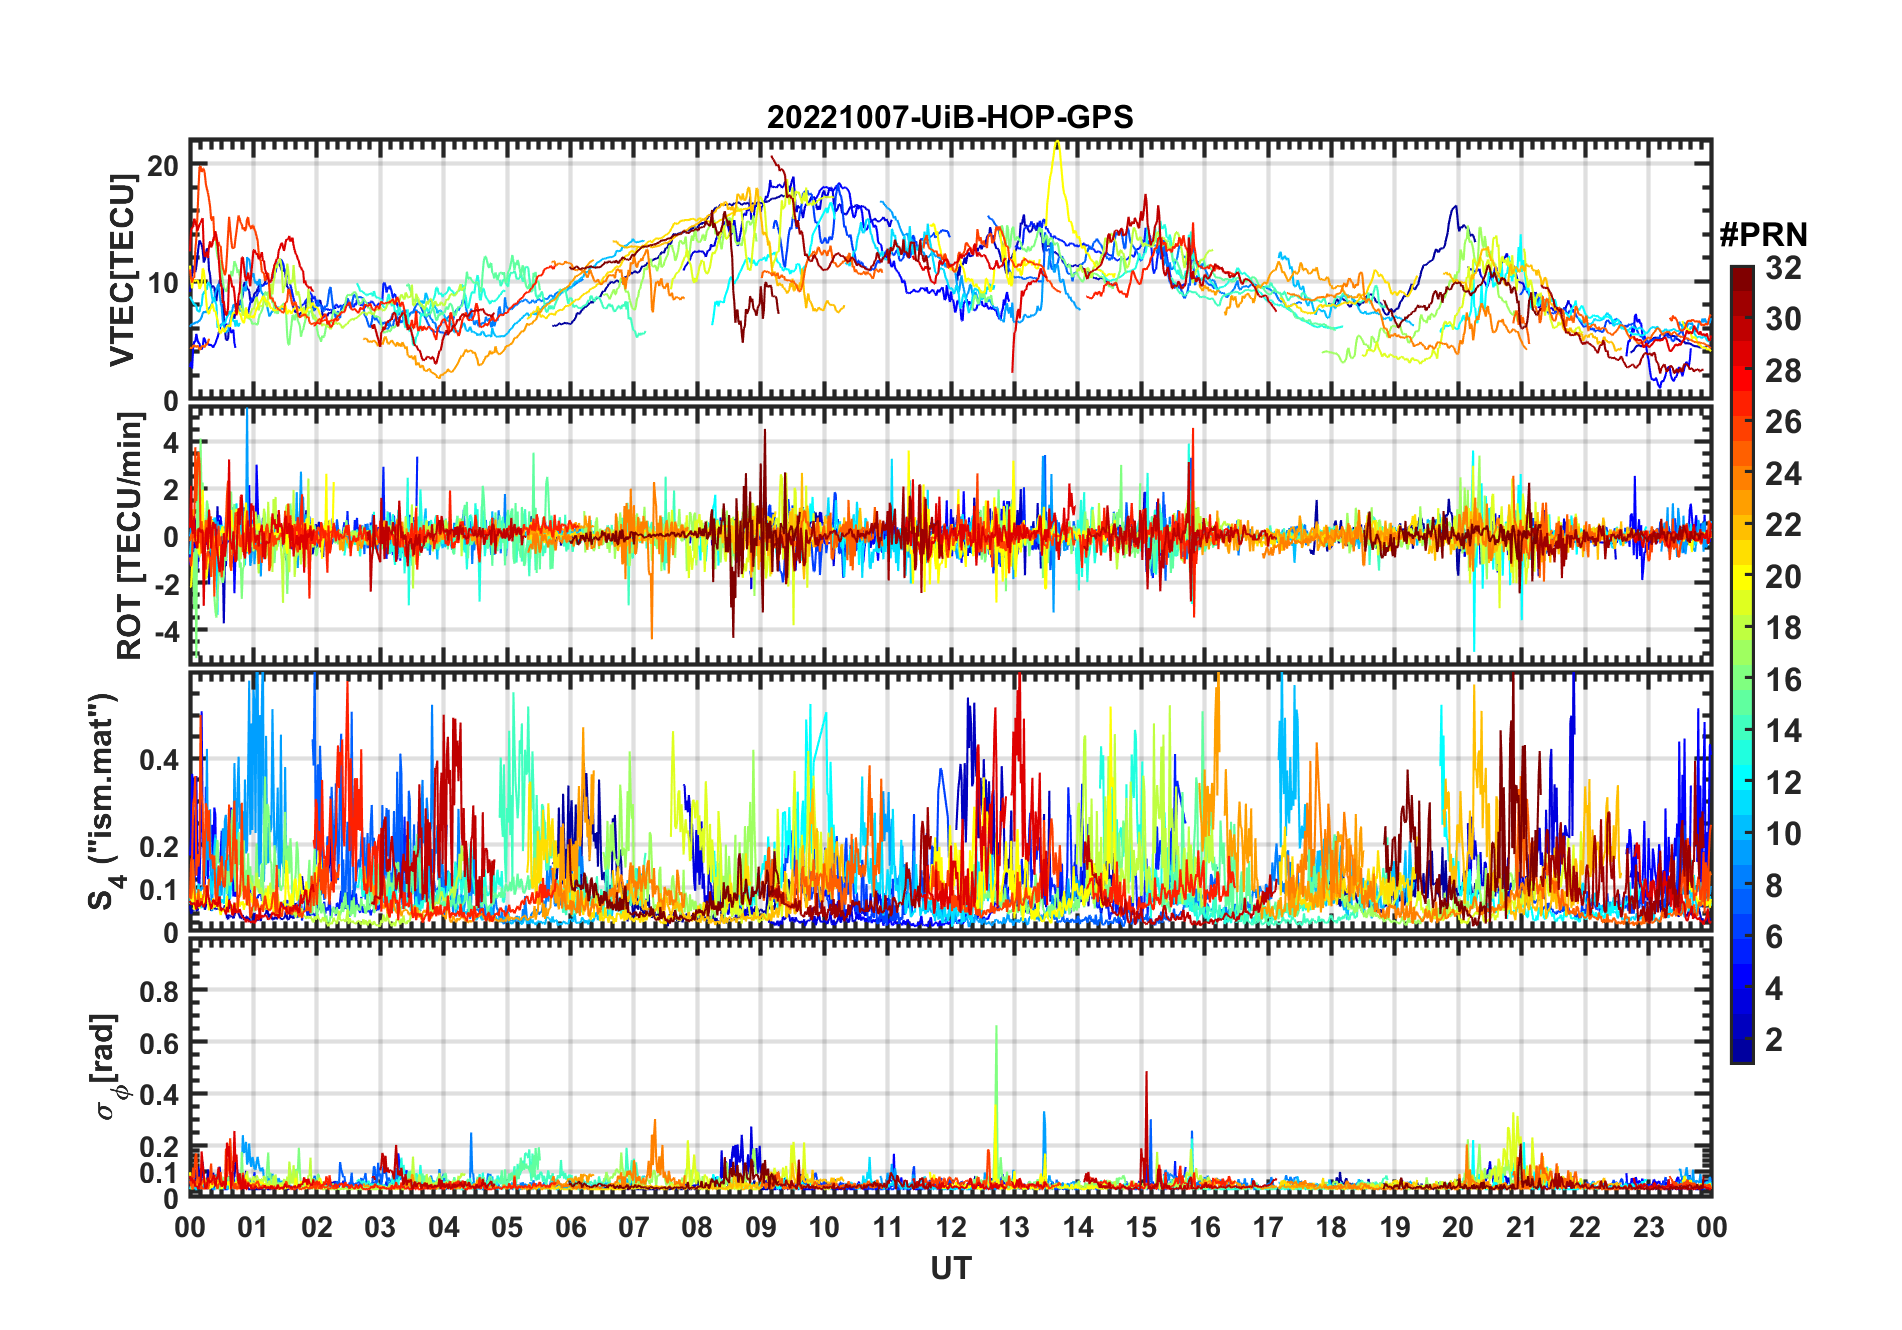The height and width of the screenshot is (1330, 1902).
Task: Click the 32 tick label on the PRN colorbar
Action: [x=1783, y=268]
